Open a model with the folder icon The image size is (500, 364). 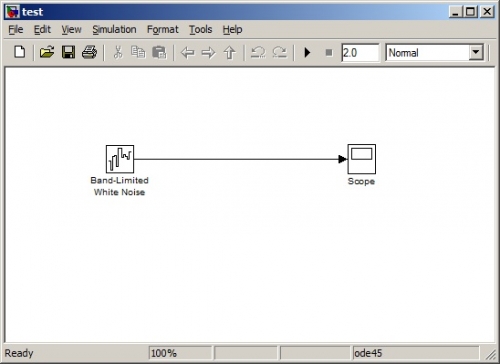pos(47,52)
